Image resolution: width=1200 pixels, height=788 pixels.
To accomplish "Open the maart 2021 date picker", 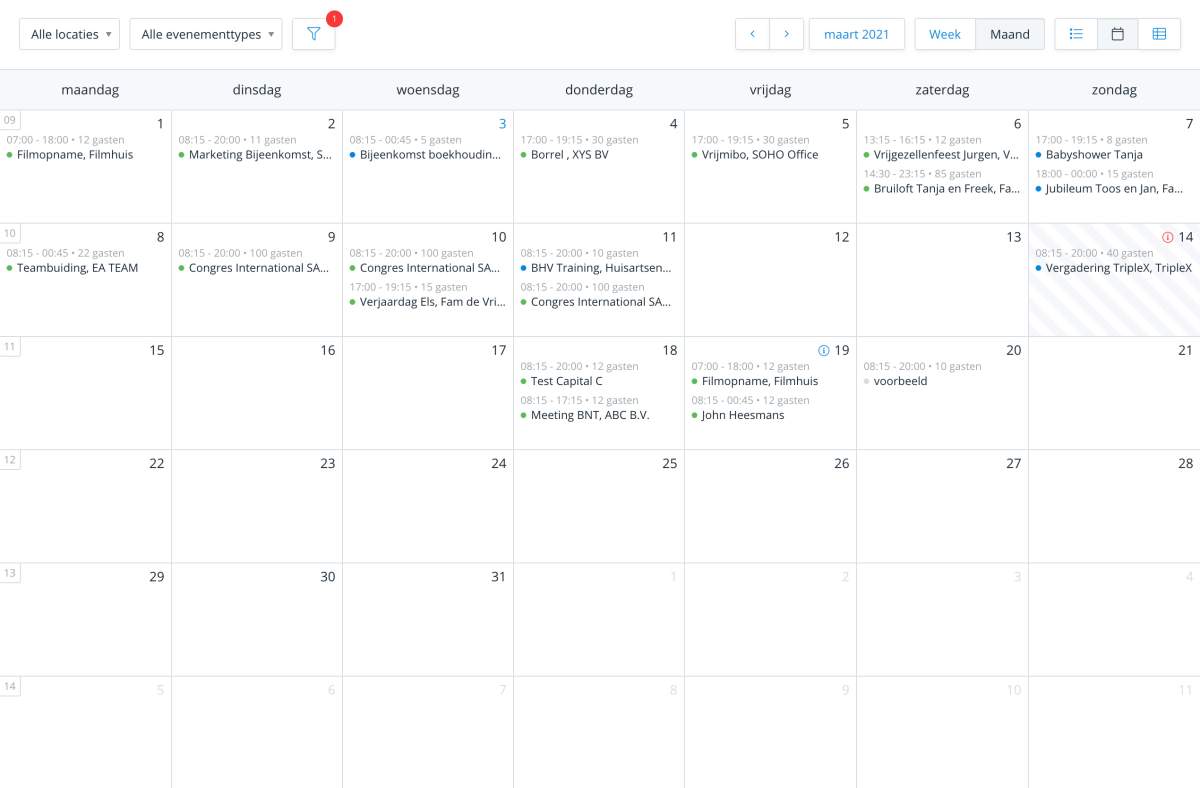I will (x=856, y=34).
